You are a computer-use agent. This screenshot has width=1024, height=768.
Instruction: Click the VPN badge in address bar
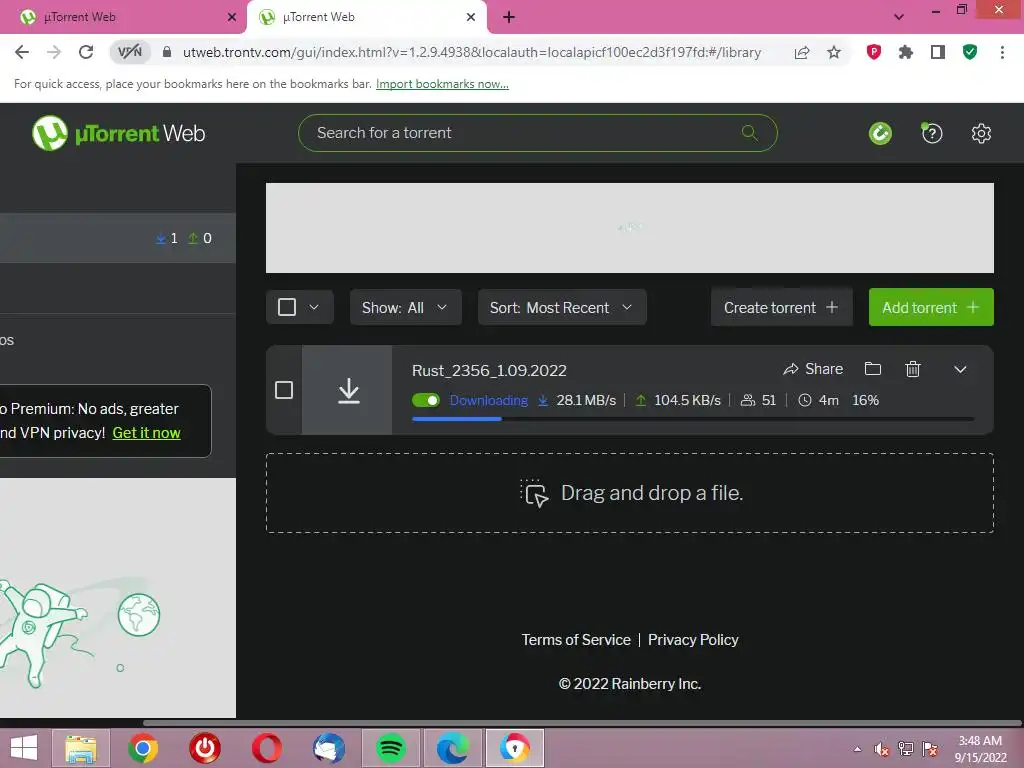129,52
